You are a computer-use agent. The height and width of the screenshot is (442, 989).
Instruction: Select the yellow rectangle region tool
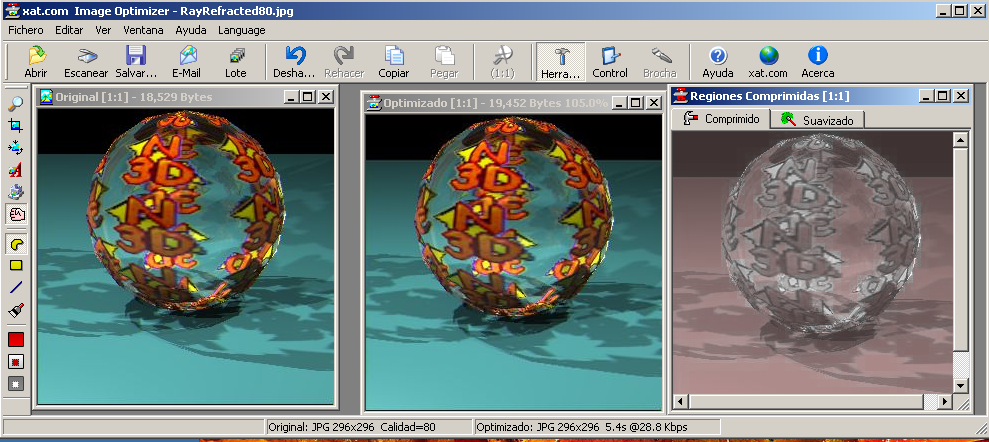click(16, 266)
